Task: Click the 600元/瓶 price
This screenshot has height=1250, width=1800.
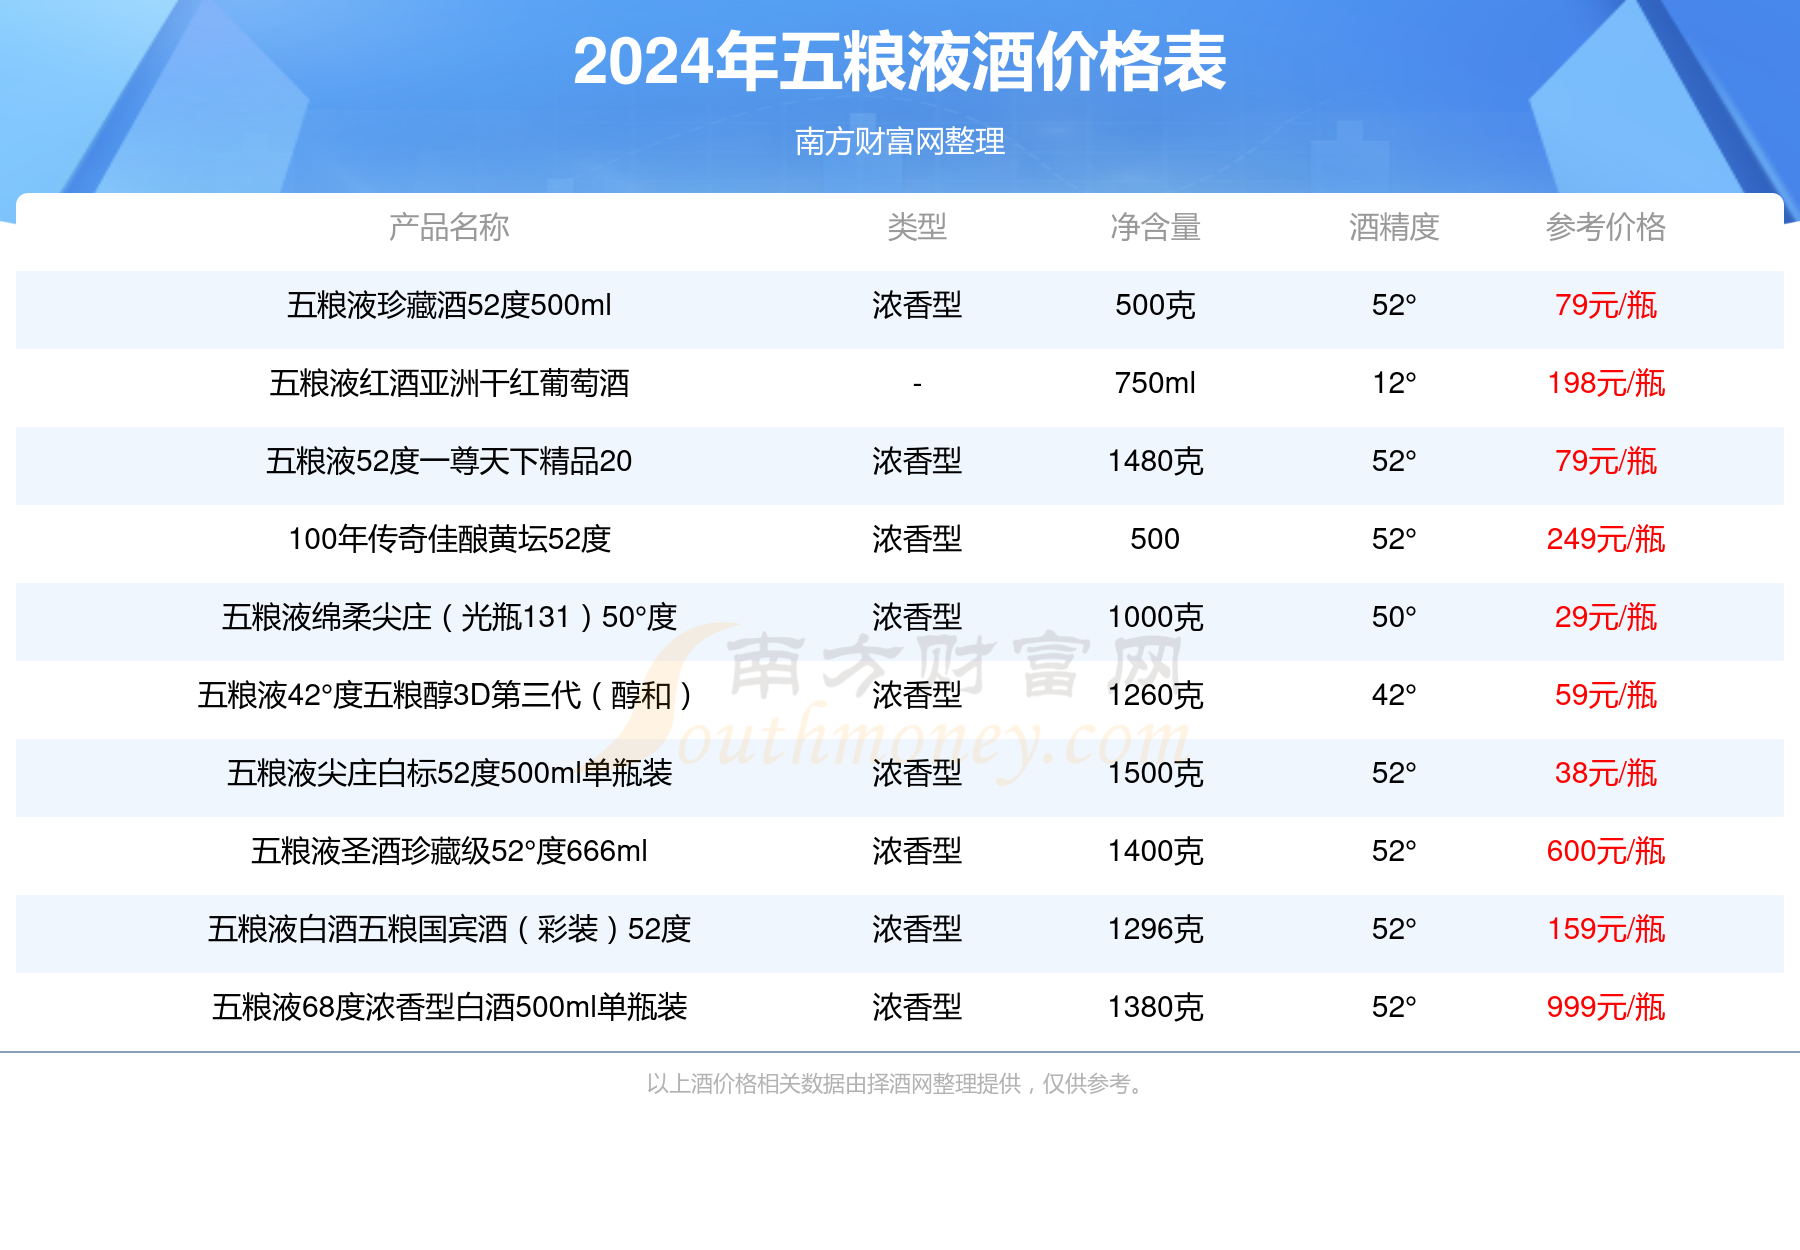Action: tap(1606, 851)
